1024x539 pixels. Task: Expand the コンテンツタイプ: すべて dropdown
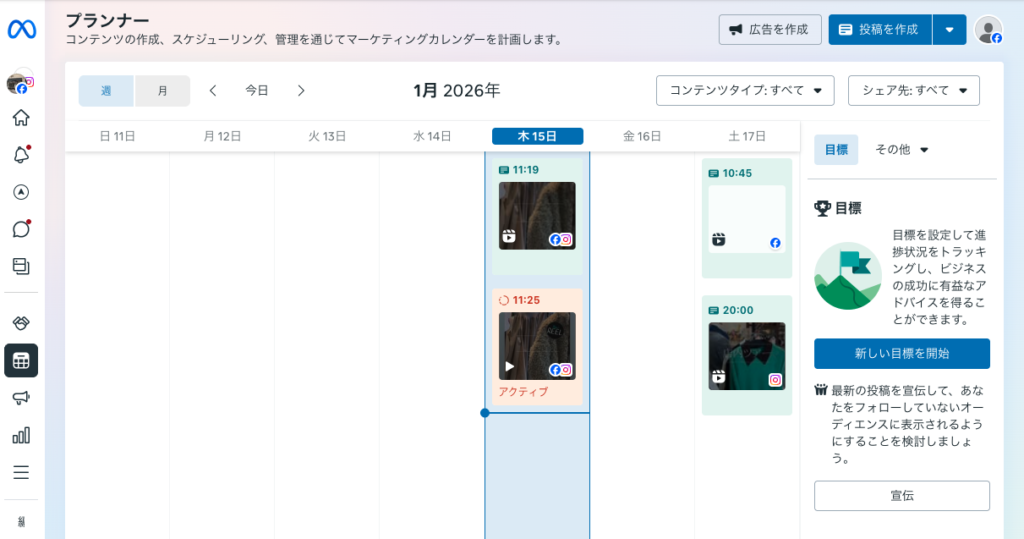pyautogui.click(x=745, y=91)
